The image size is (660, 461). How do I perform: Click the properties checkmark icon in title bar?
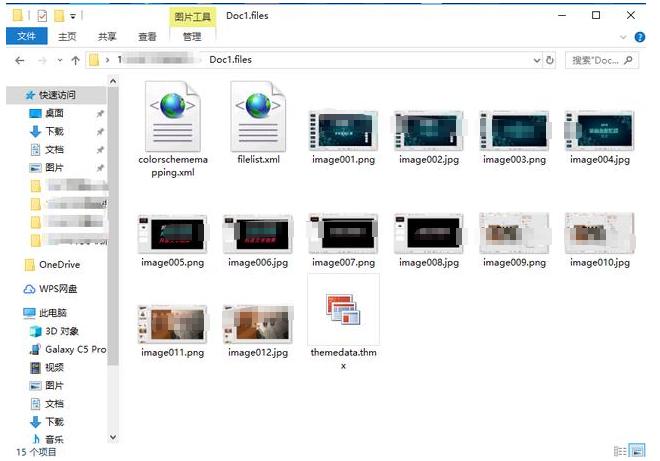click(x=42, y=16)
